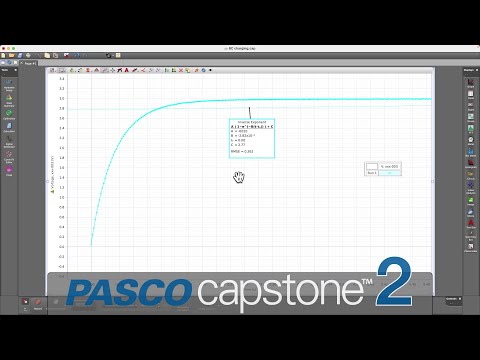Click the Record button at bottom left
The image size is (480, 360).
point(38,303)
